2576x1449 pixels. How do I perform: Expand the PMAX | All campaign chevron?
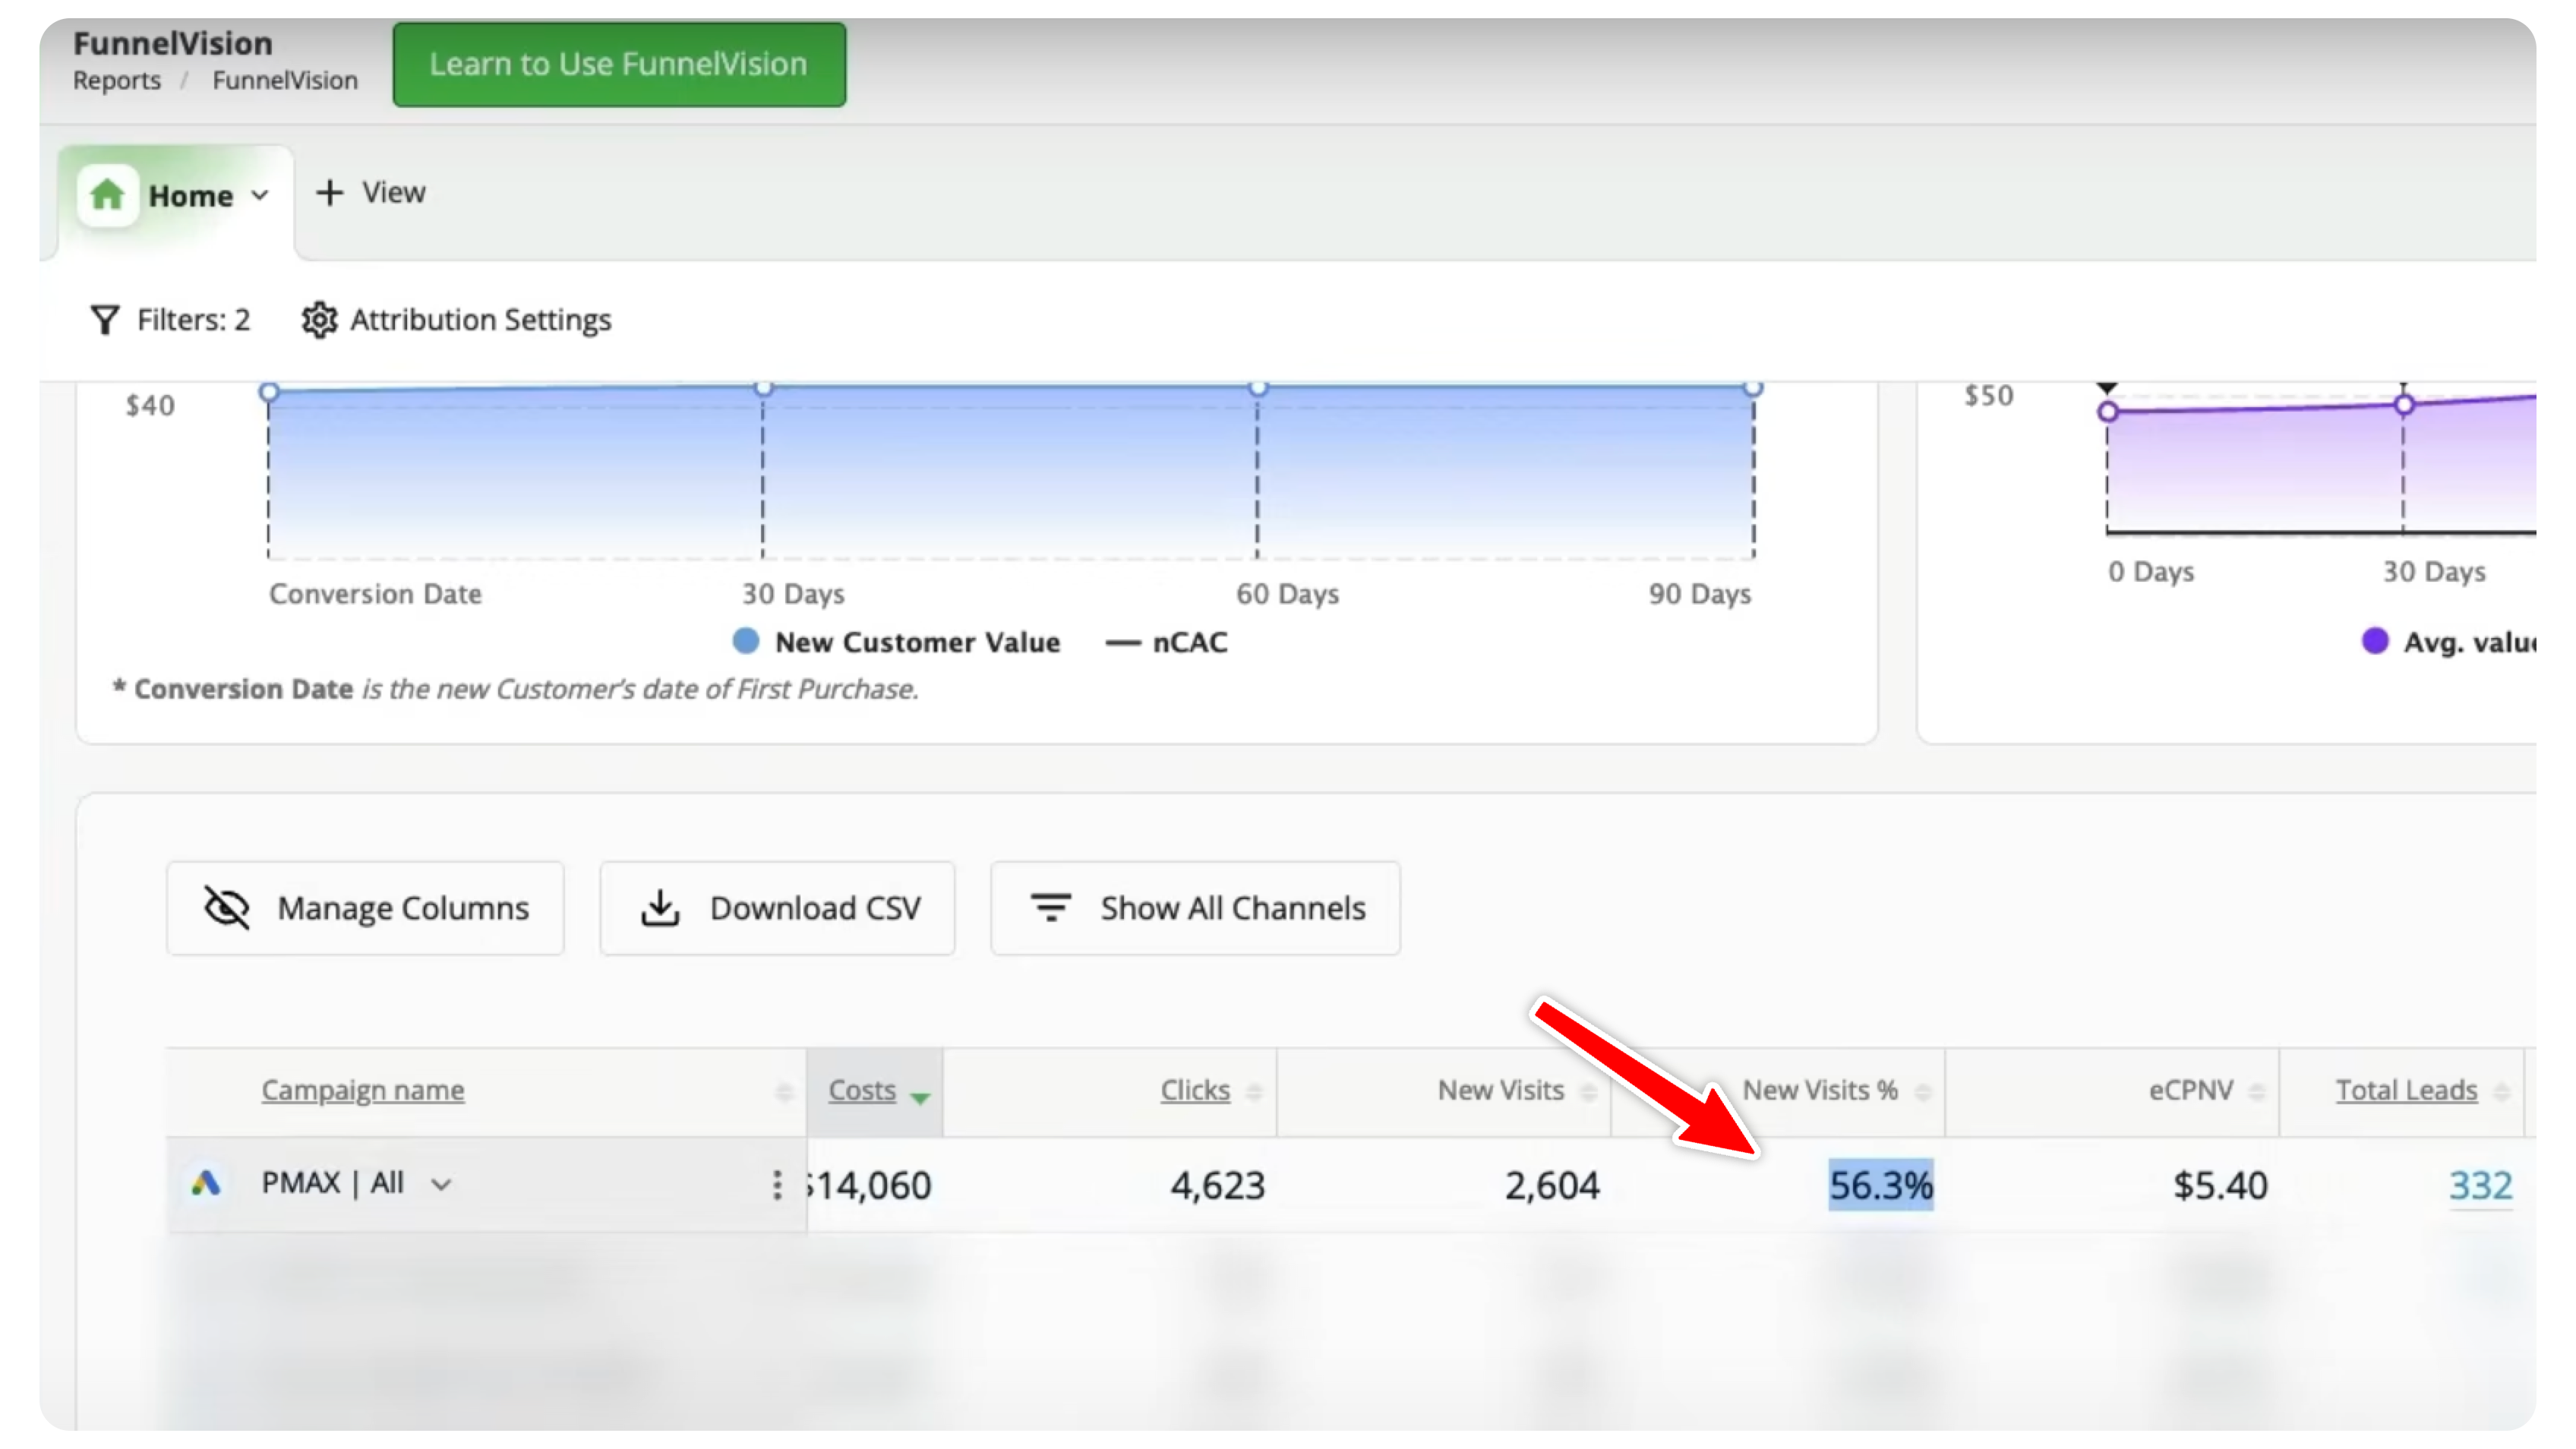[441, 1185]
